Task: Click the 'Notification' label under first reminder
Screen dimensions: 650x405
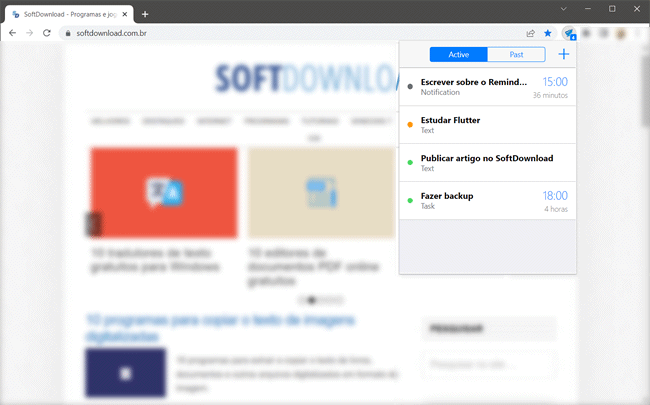Action: tap(440, 92)
